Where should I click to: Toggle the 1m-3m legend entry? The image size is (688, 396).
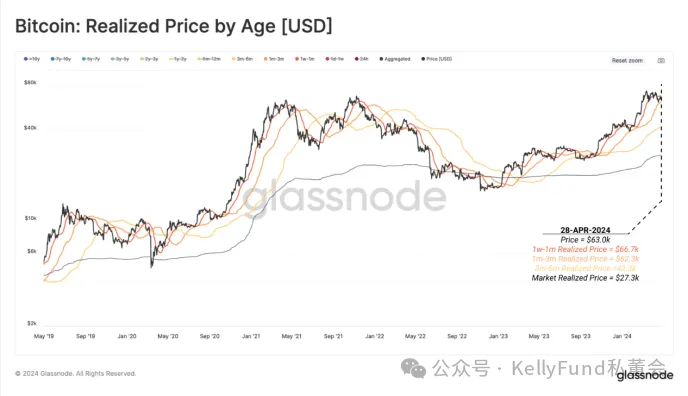[274, 59]
